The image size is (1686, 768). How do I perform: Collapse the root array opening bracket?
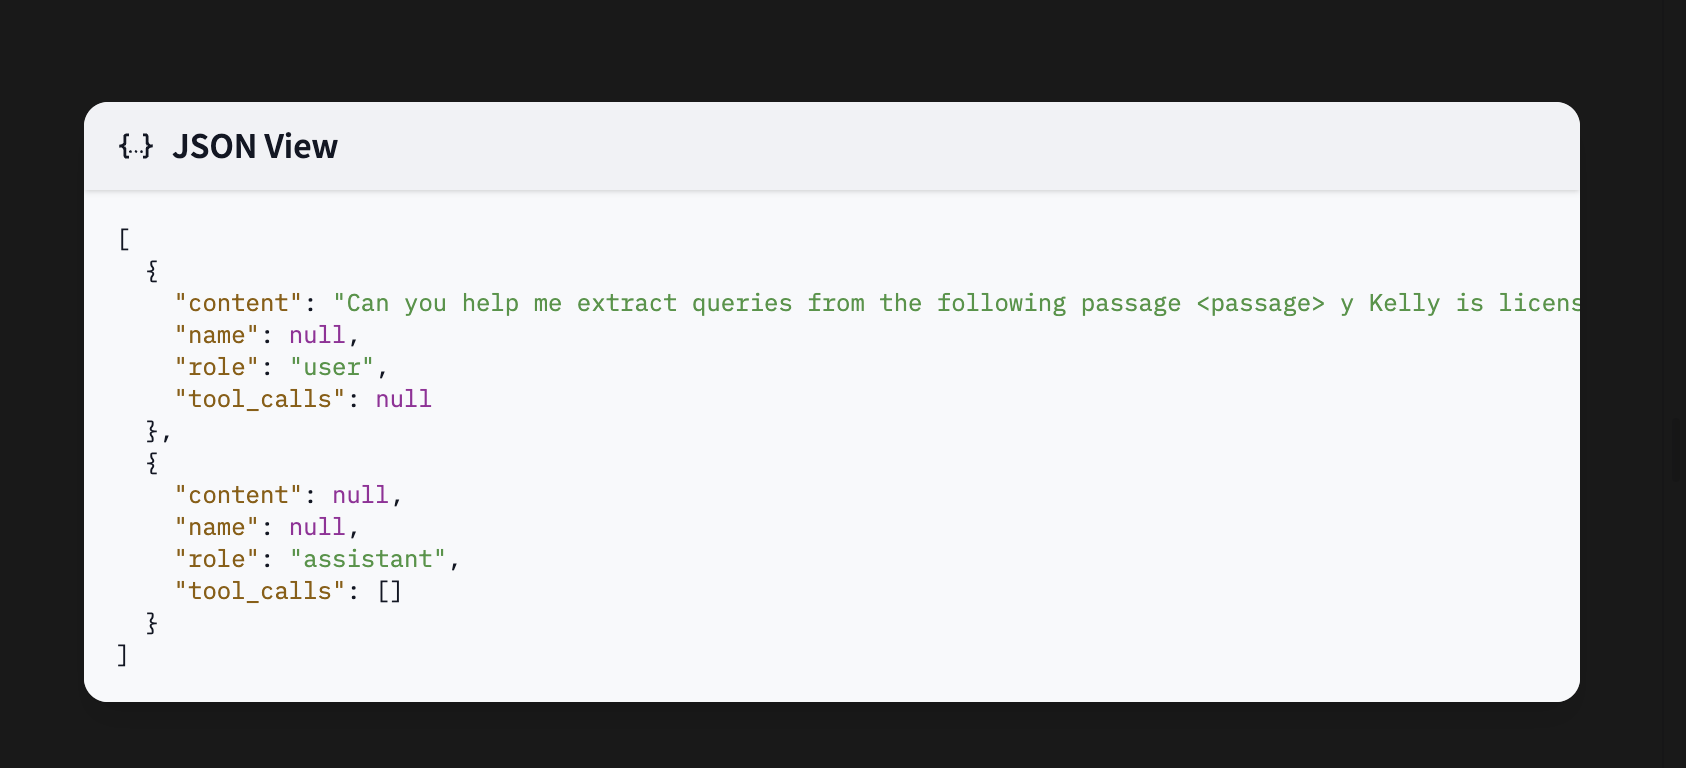124,239
